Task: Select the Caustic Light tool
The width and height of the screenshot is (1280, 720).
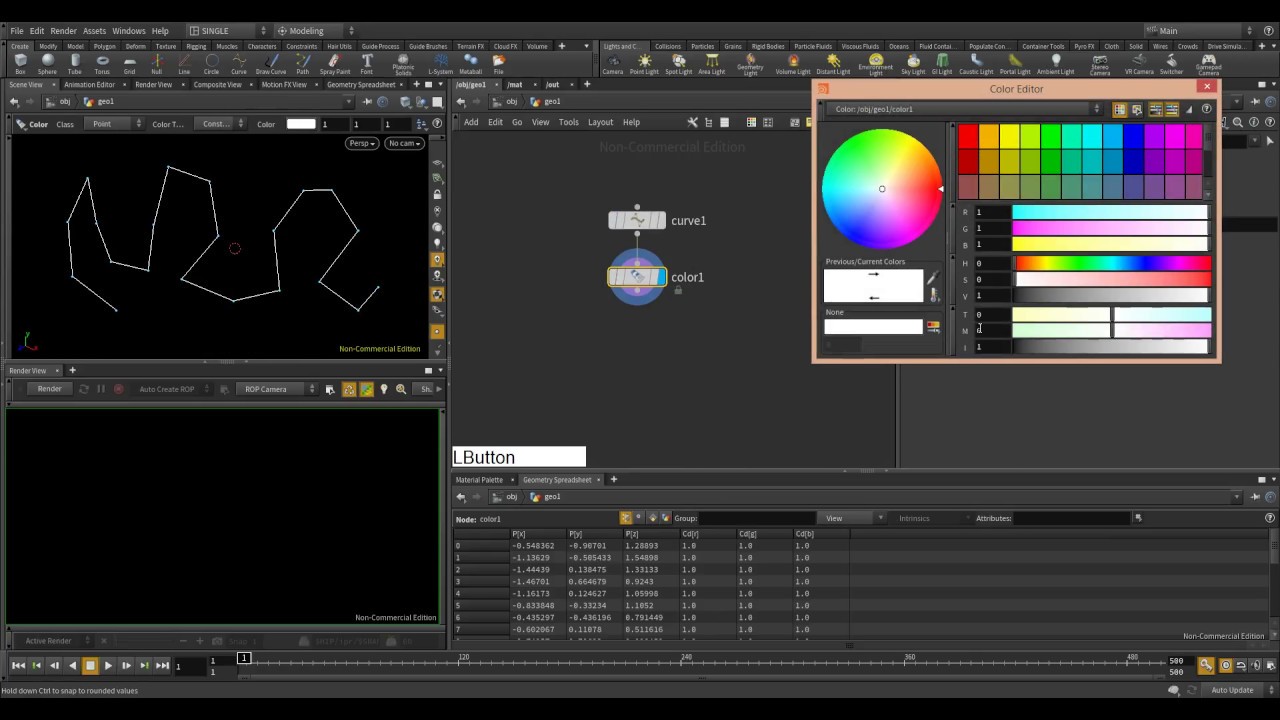Action: click(975, 64)
